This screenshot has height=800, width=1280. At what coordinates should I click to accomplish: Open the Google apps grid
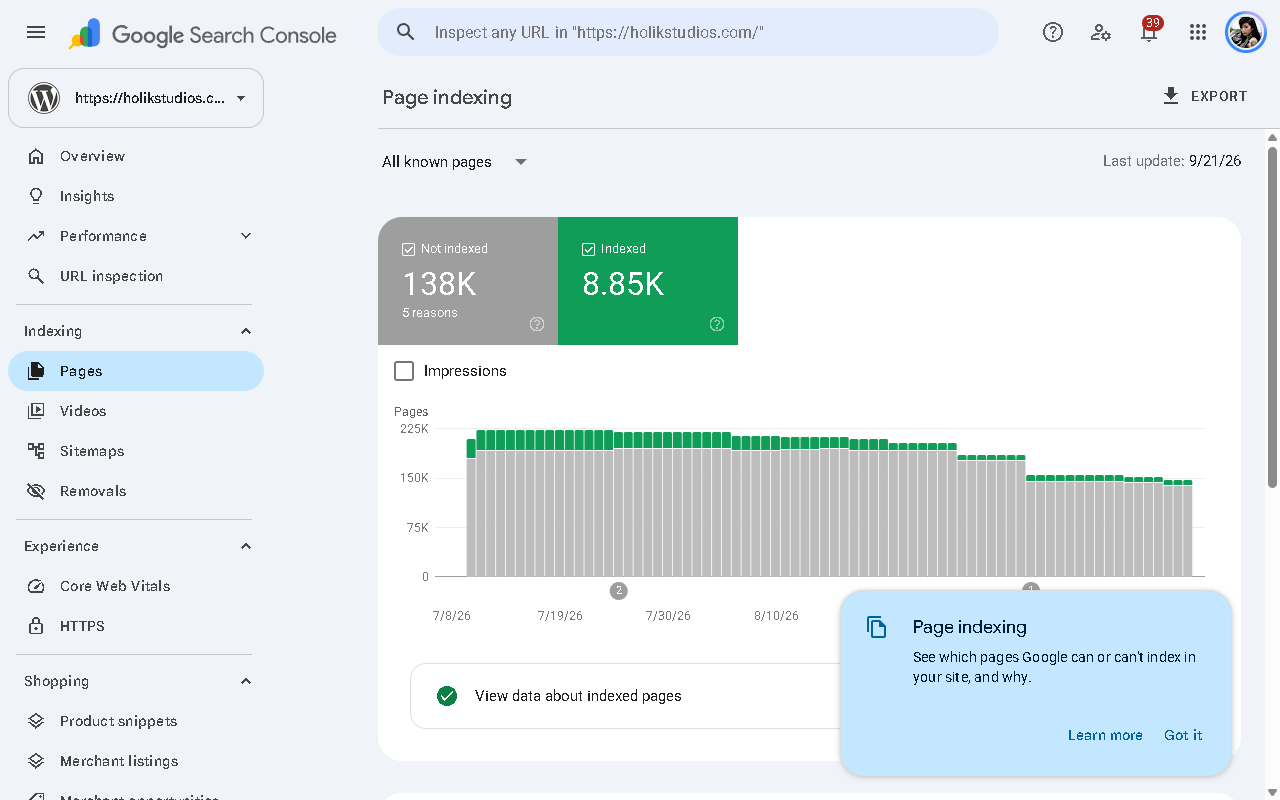(x=1198, y=32)
